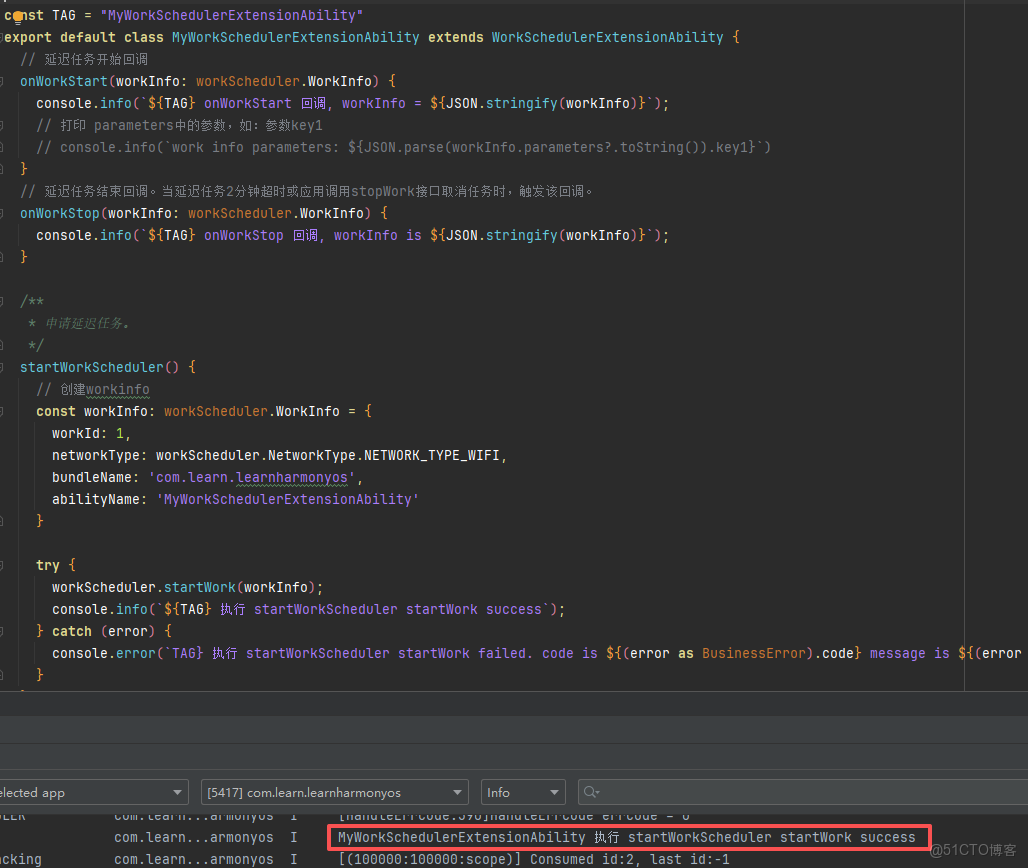
Task: Click the magnifier icon in log search
Action: tap(590, 792)
